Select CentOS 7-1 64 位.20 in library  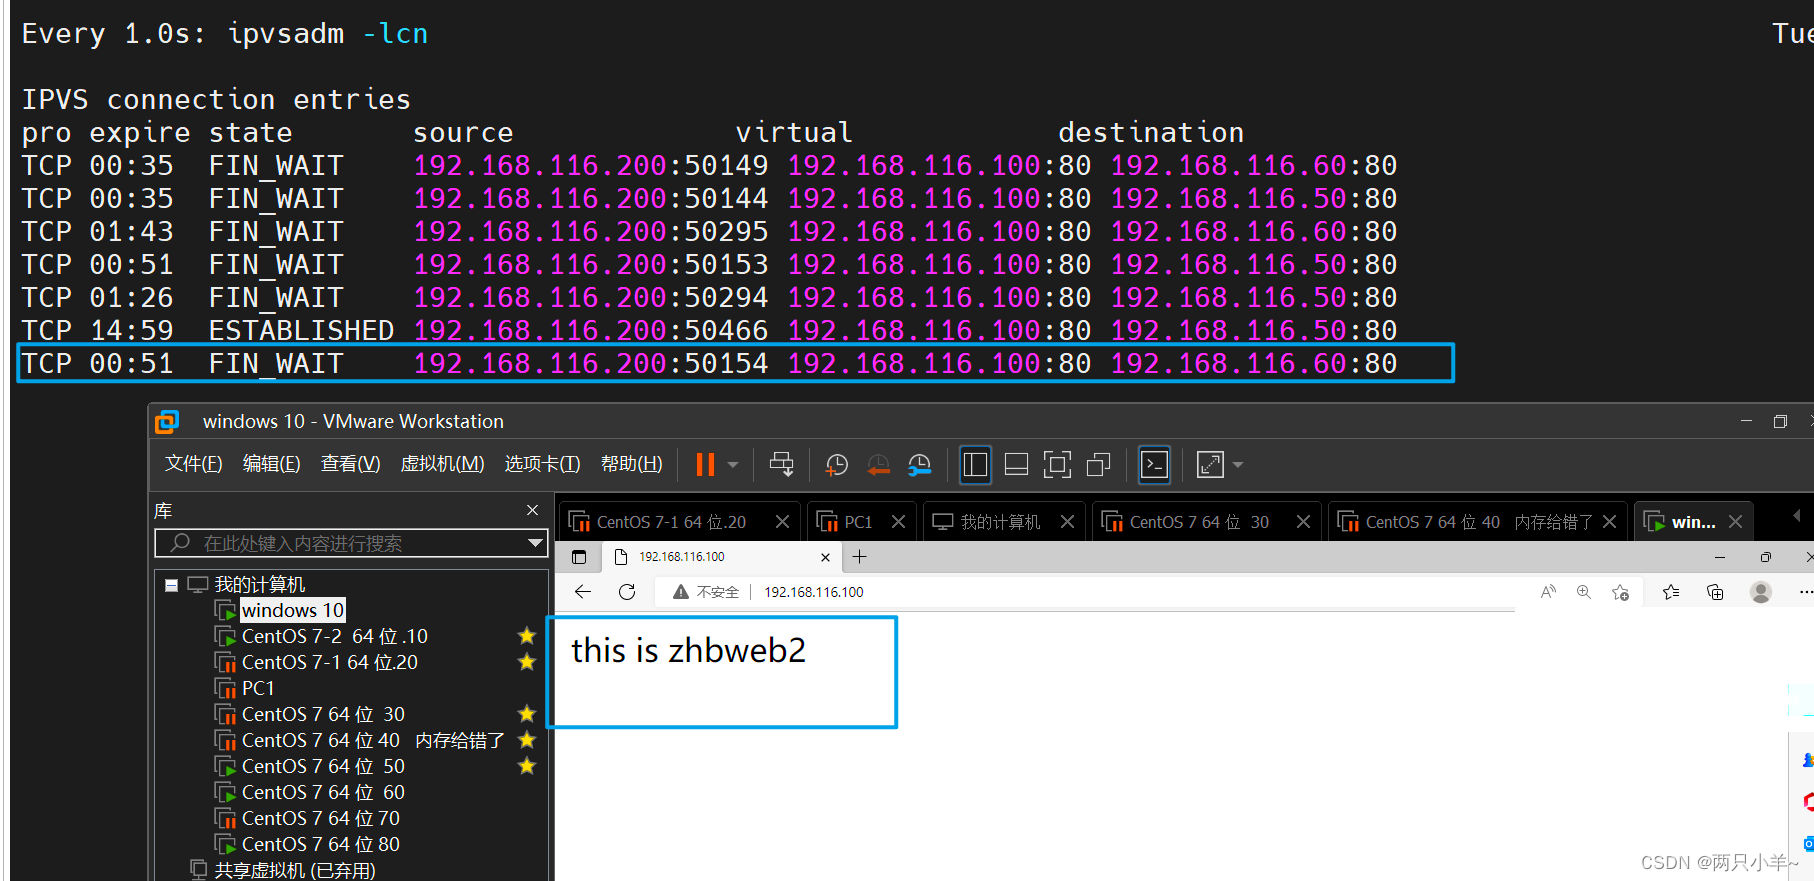[x=329, y=662]
